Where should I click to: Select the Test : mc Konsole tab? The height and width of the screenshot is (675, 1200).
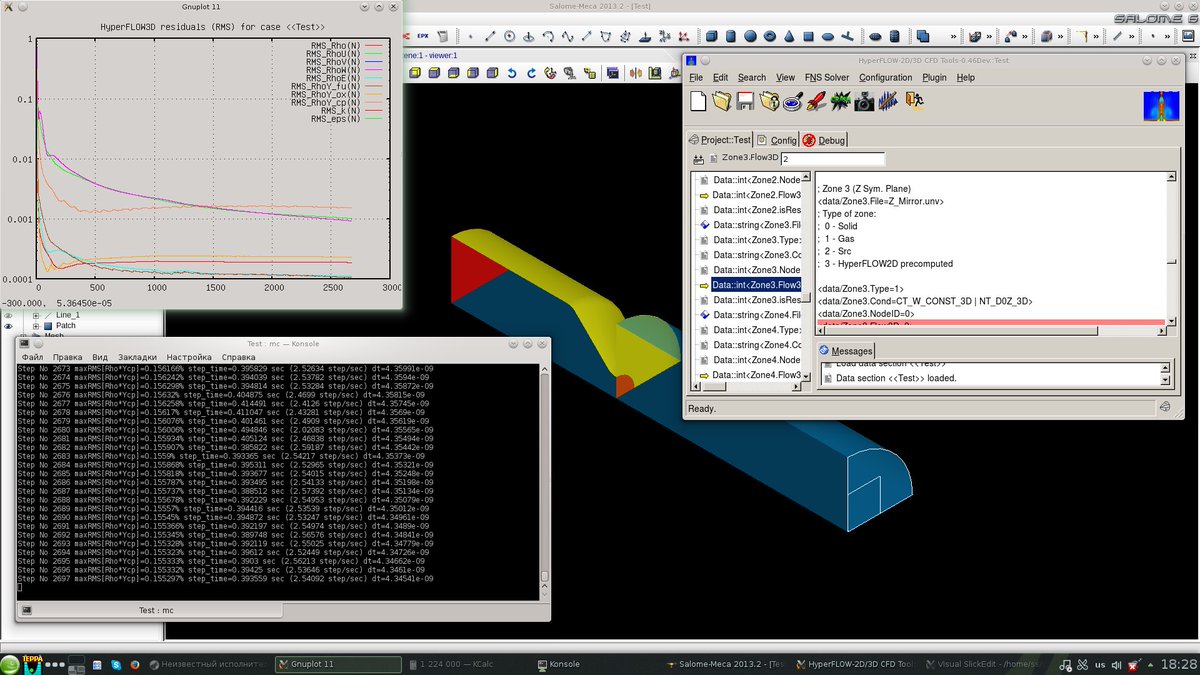pyautogui.click(x=156, y=610)
